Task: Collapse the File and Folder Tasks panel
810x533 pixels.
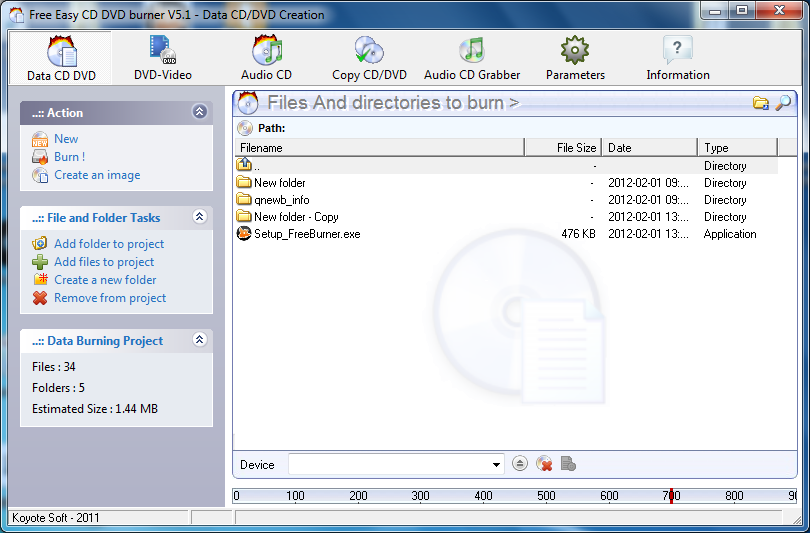Action: (x=199, y=216)
